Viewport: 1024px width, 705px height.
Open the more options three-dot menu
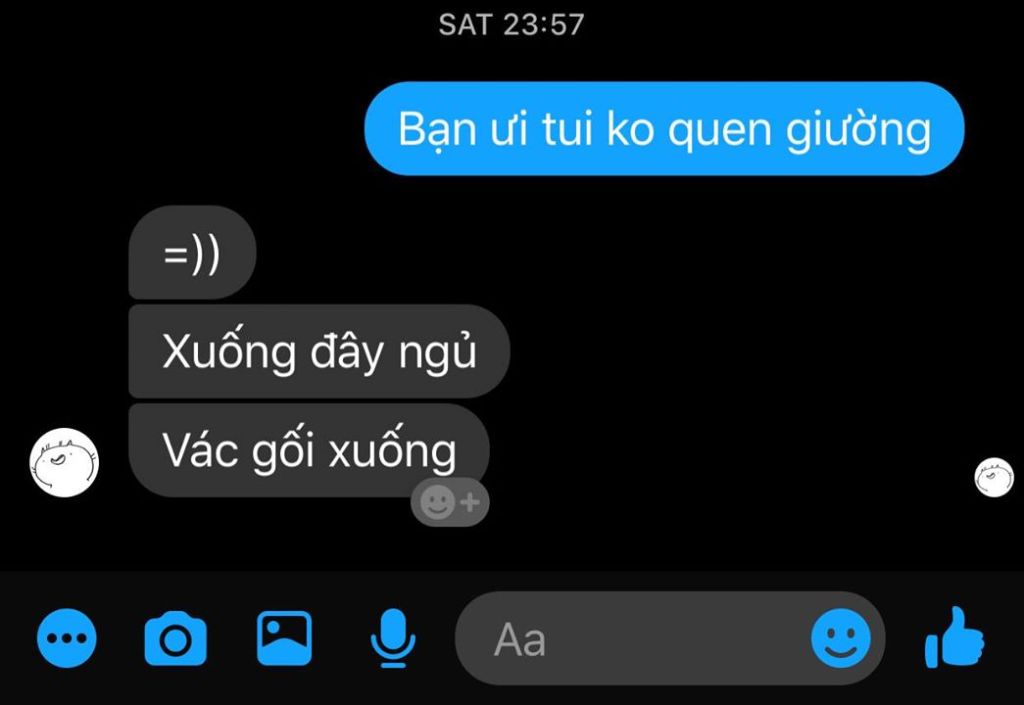(67, 638)
